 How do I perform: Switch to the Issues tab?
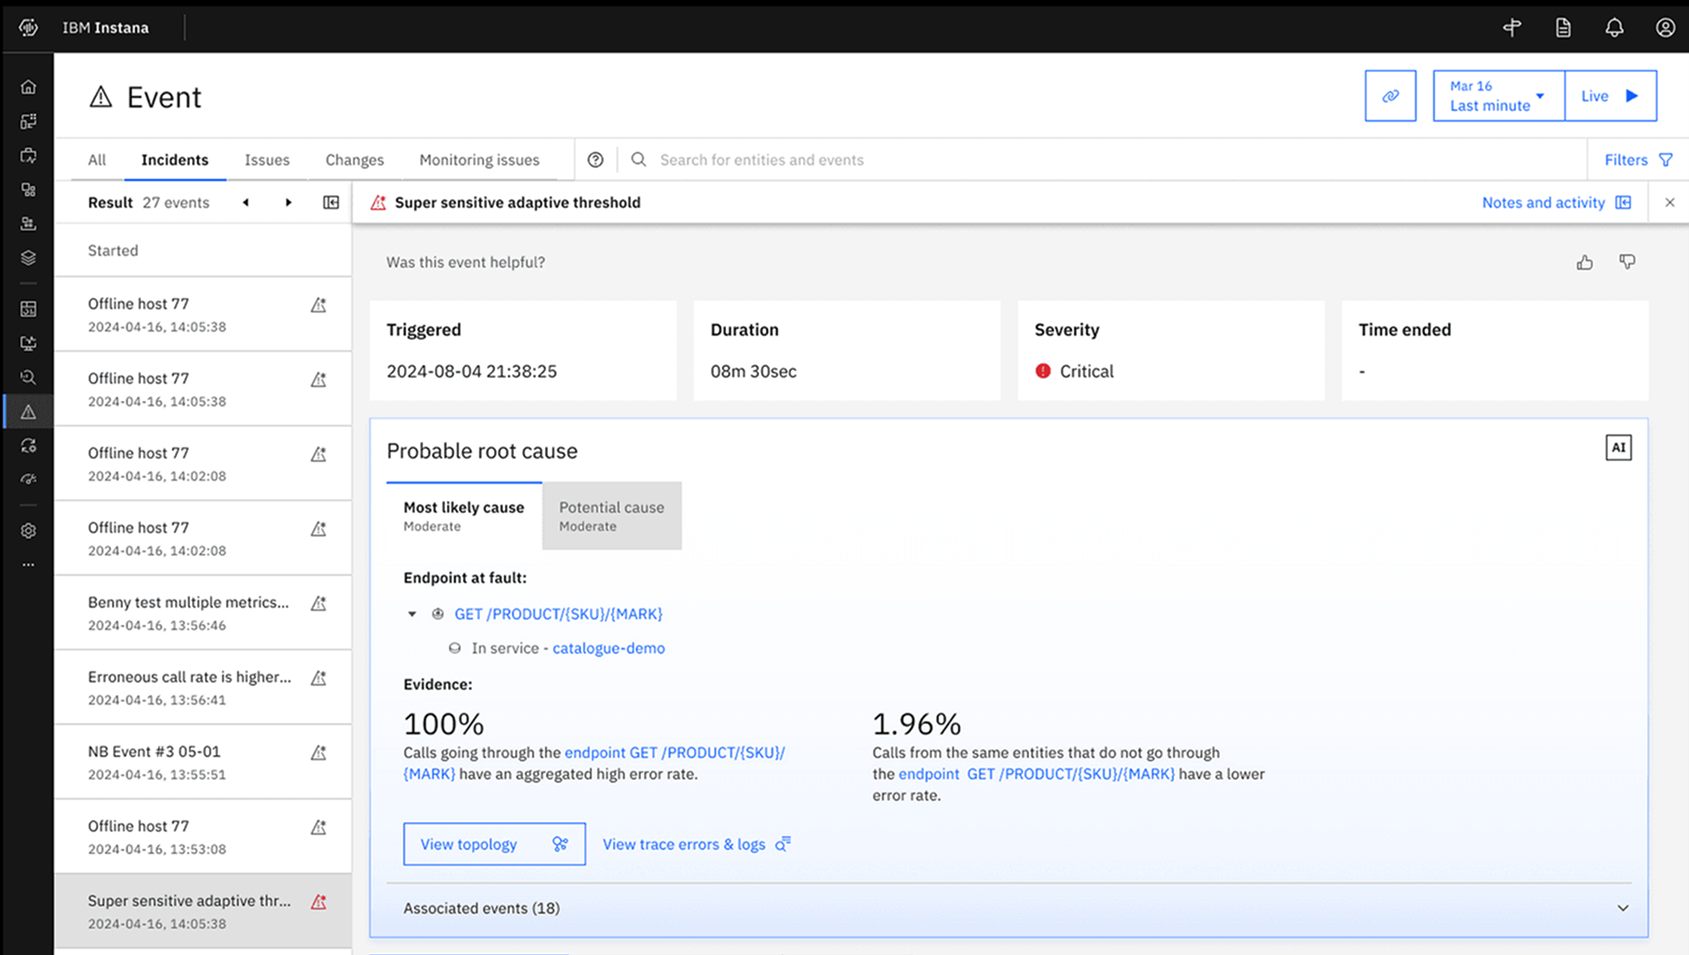tap(267, 160)
